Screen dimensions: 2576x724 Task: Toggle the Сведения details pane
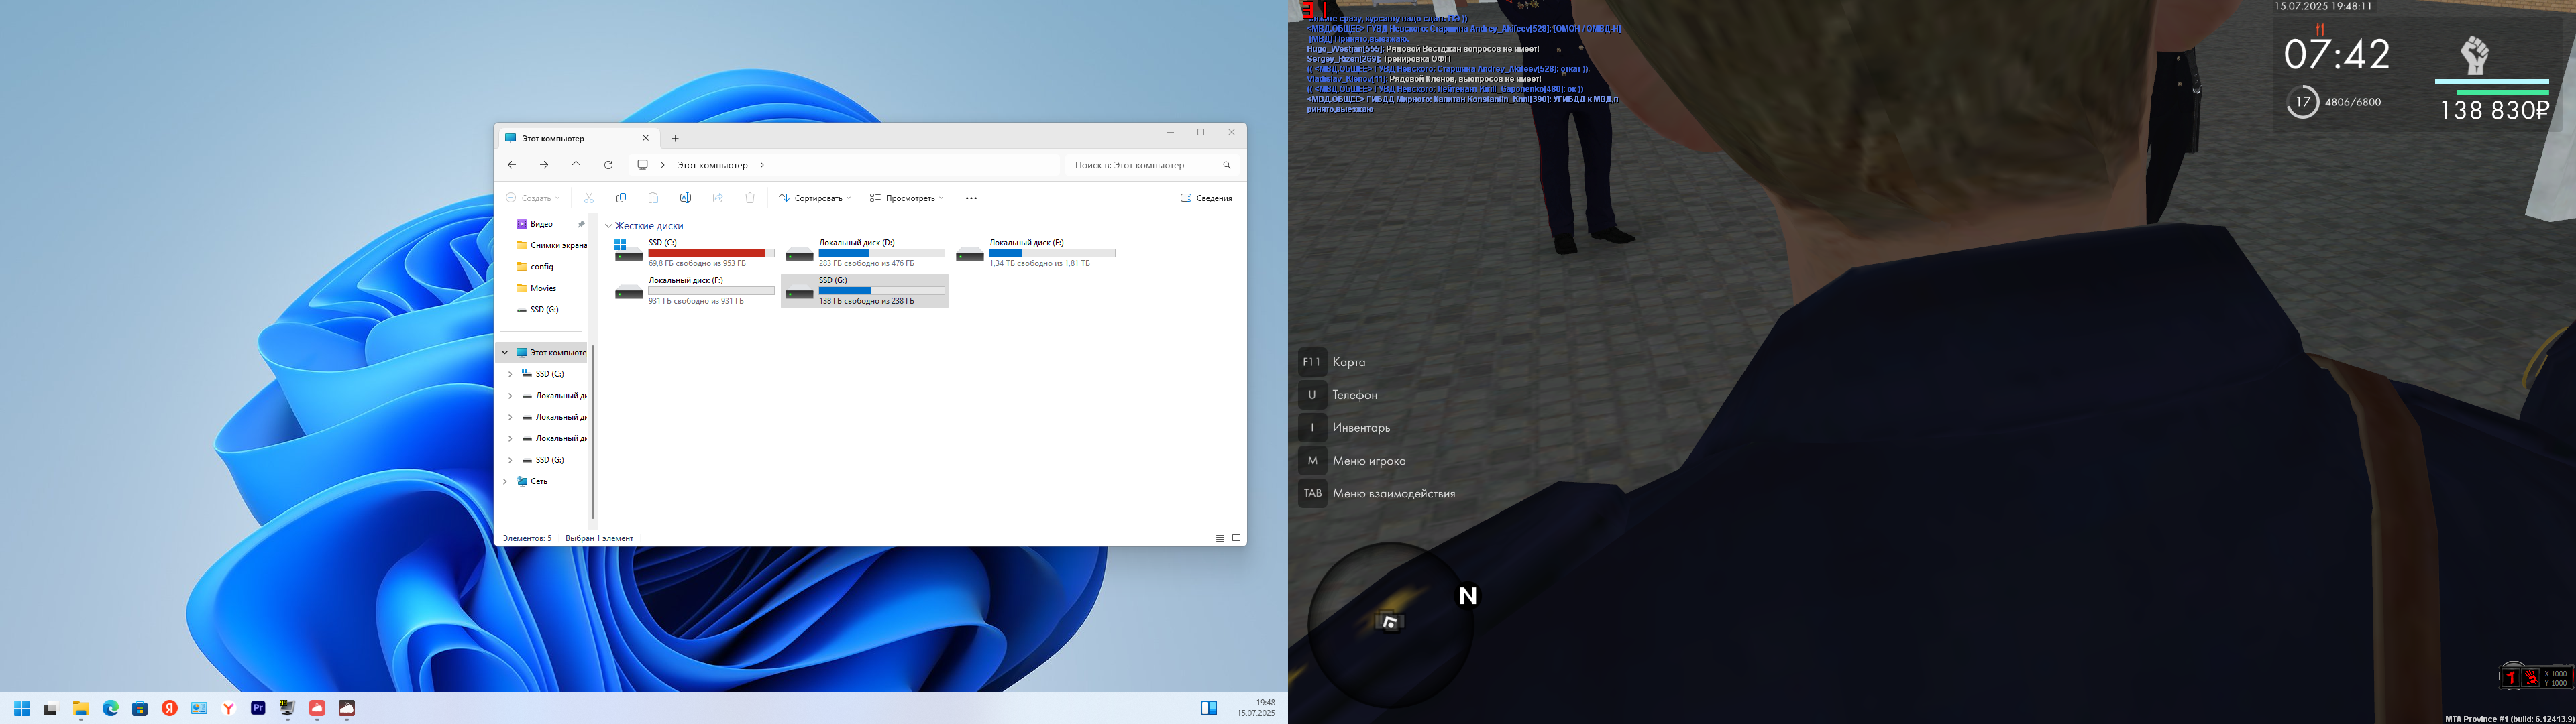click(x=1206, y=198)
